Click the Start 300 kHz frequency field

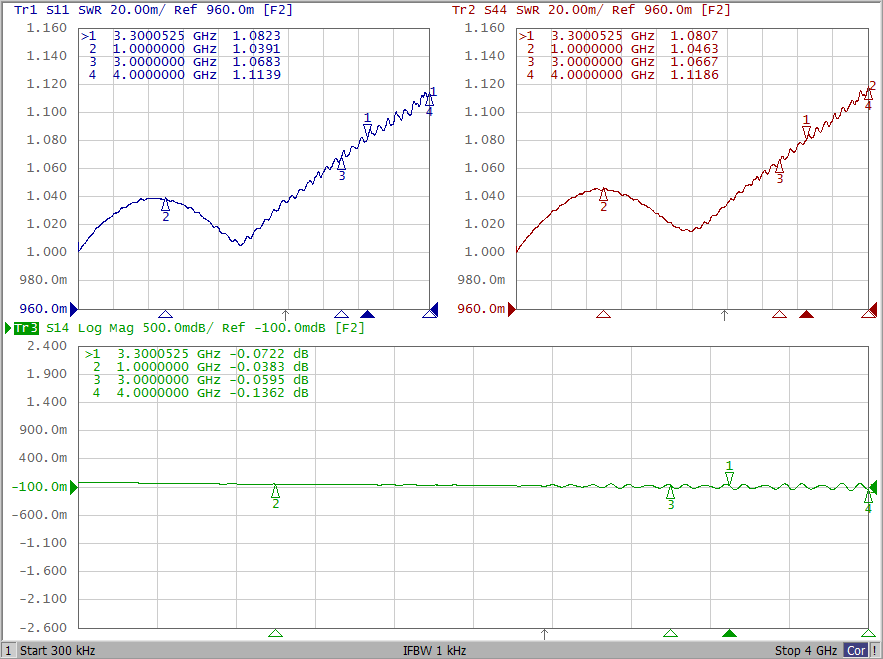(x=58, y=651)
